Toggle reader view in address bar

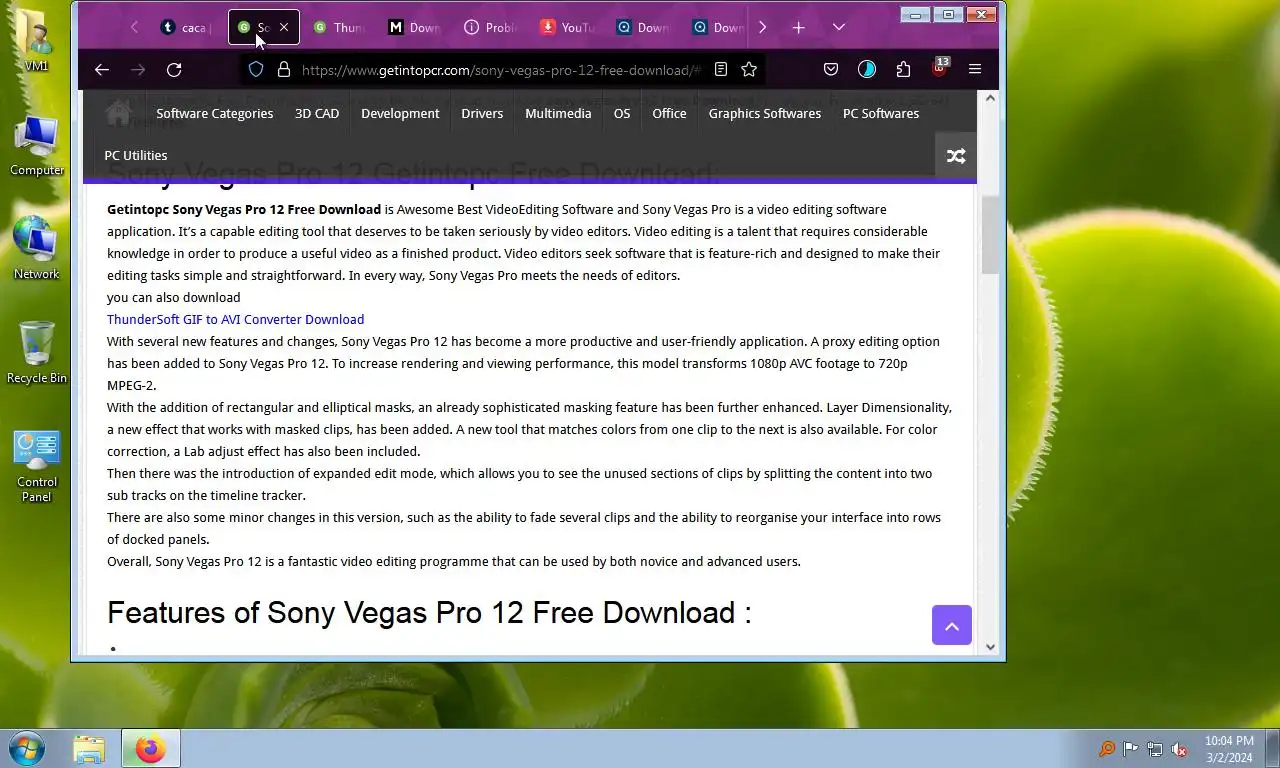(721, 69)
